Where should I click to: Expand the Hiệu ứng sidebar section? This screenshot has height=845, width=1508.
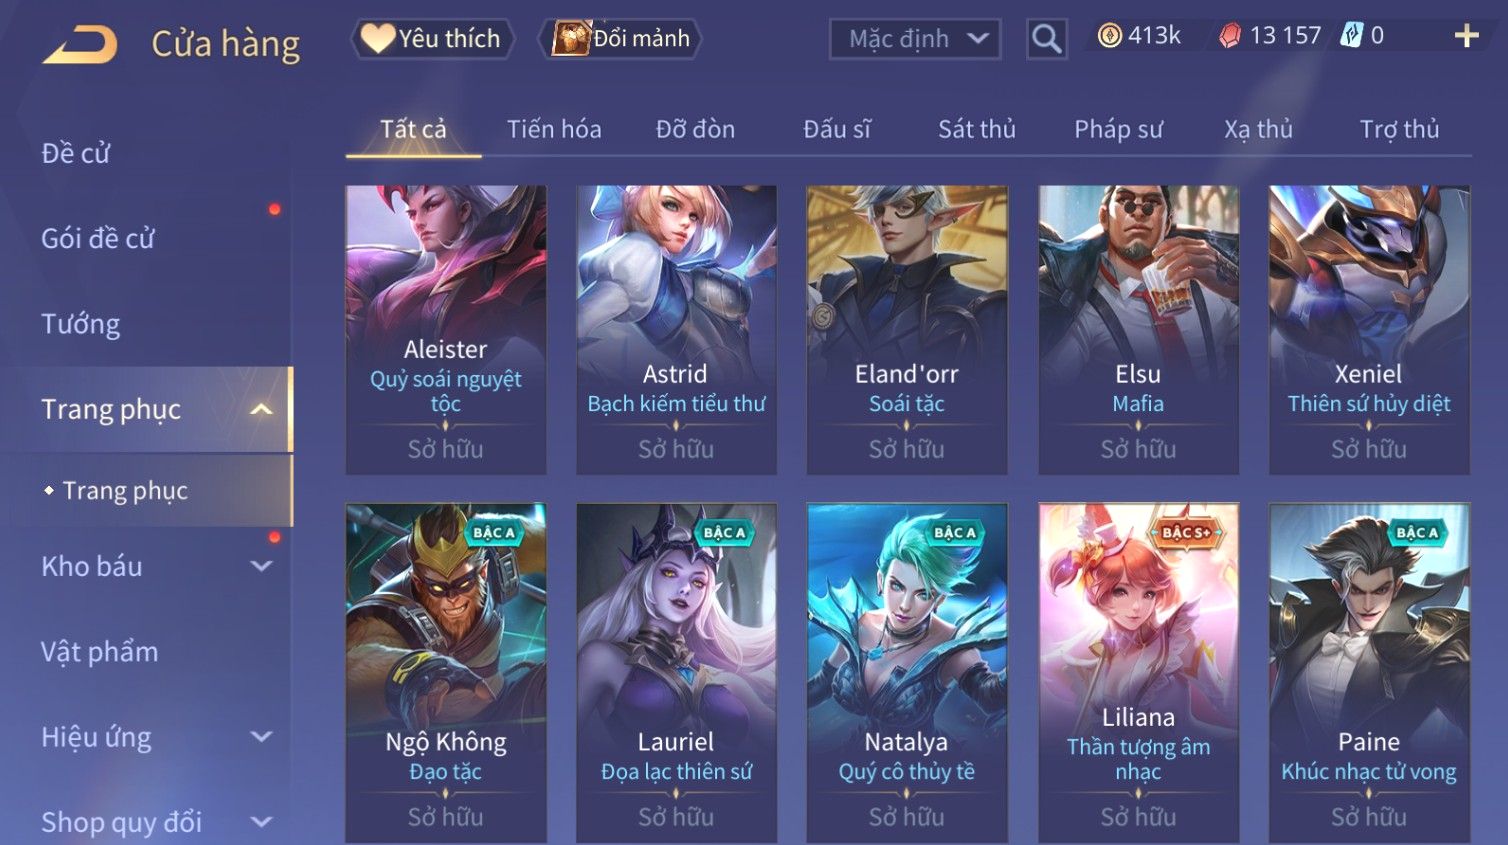261,737
